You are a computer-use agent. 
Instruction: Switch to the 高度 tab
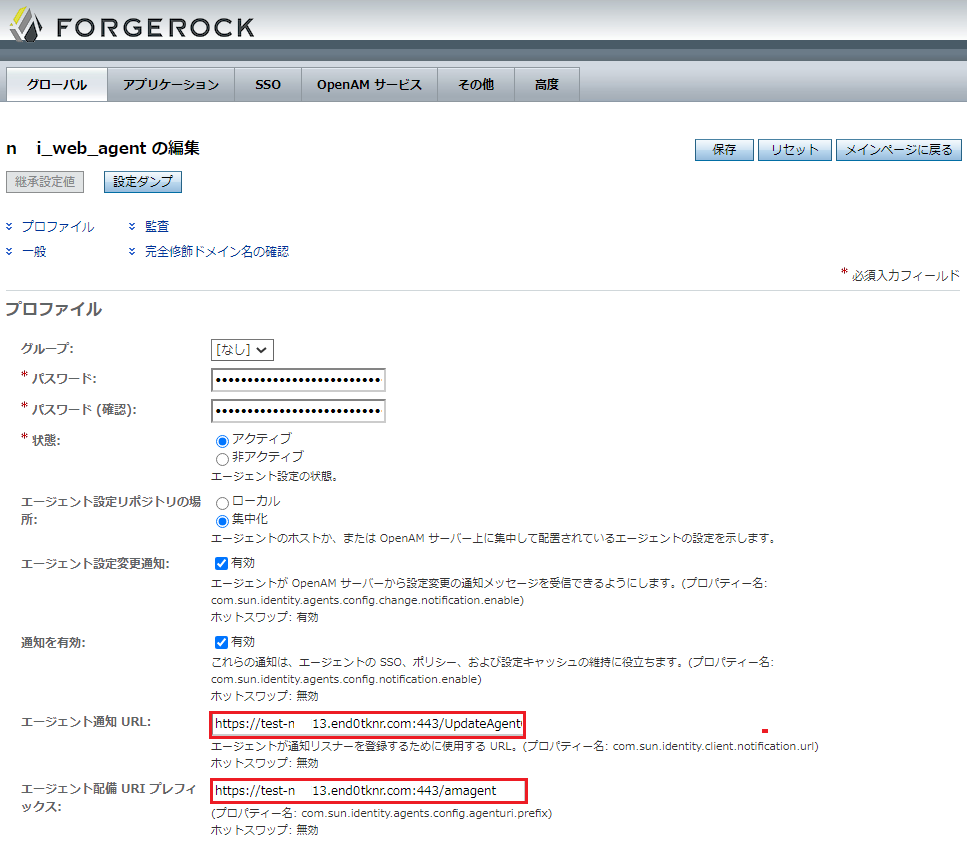(x=546, y=84)
